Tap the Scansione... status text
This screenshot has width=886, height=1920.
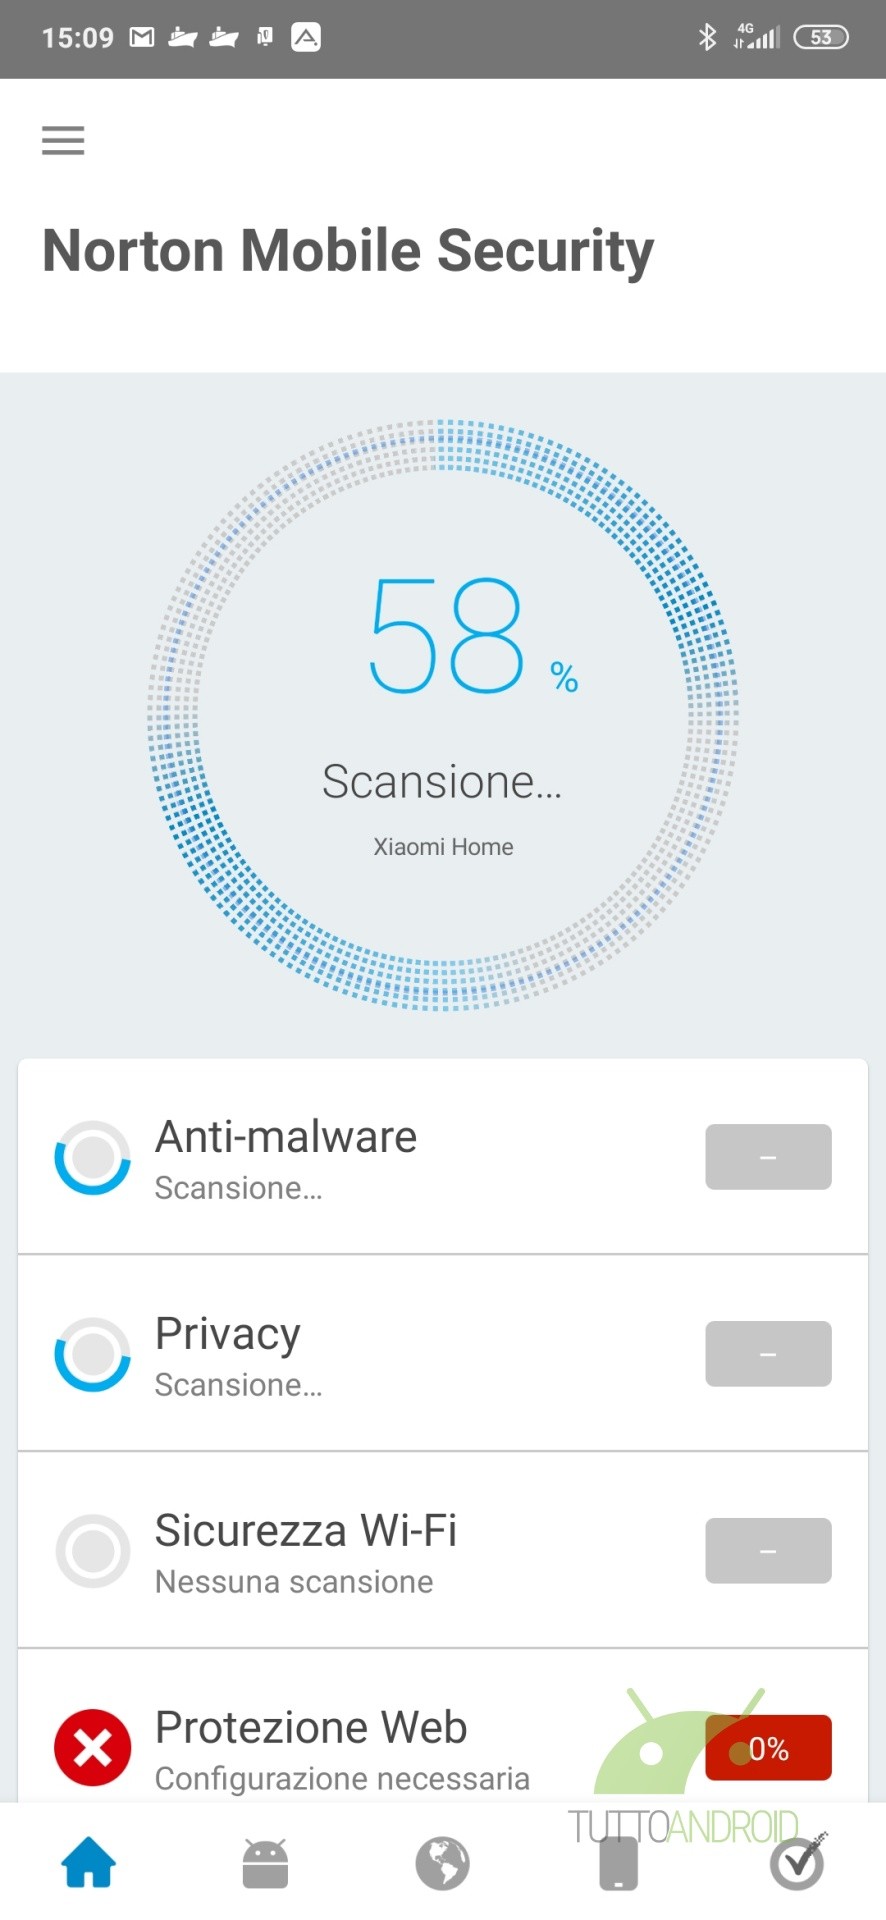[x=442, y=782]
